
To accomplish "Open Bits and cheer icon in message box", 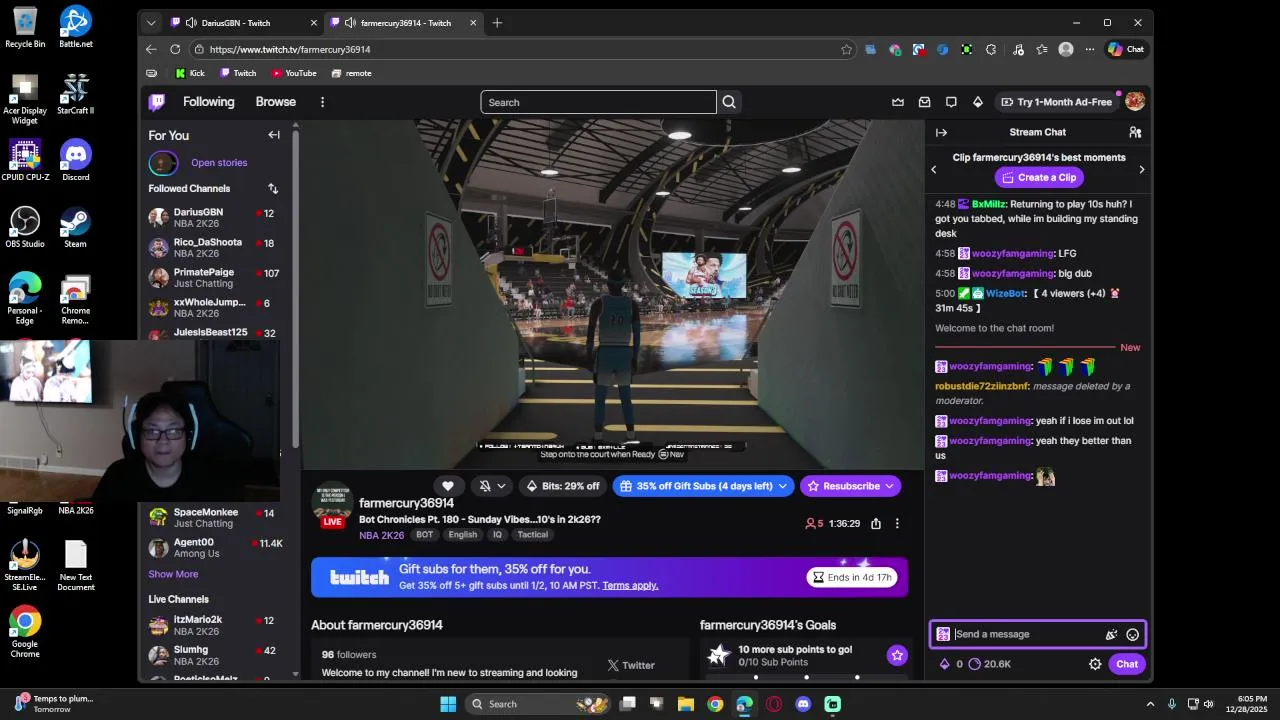I will click(1111, 634).
